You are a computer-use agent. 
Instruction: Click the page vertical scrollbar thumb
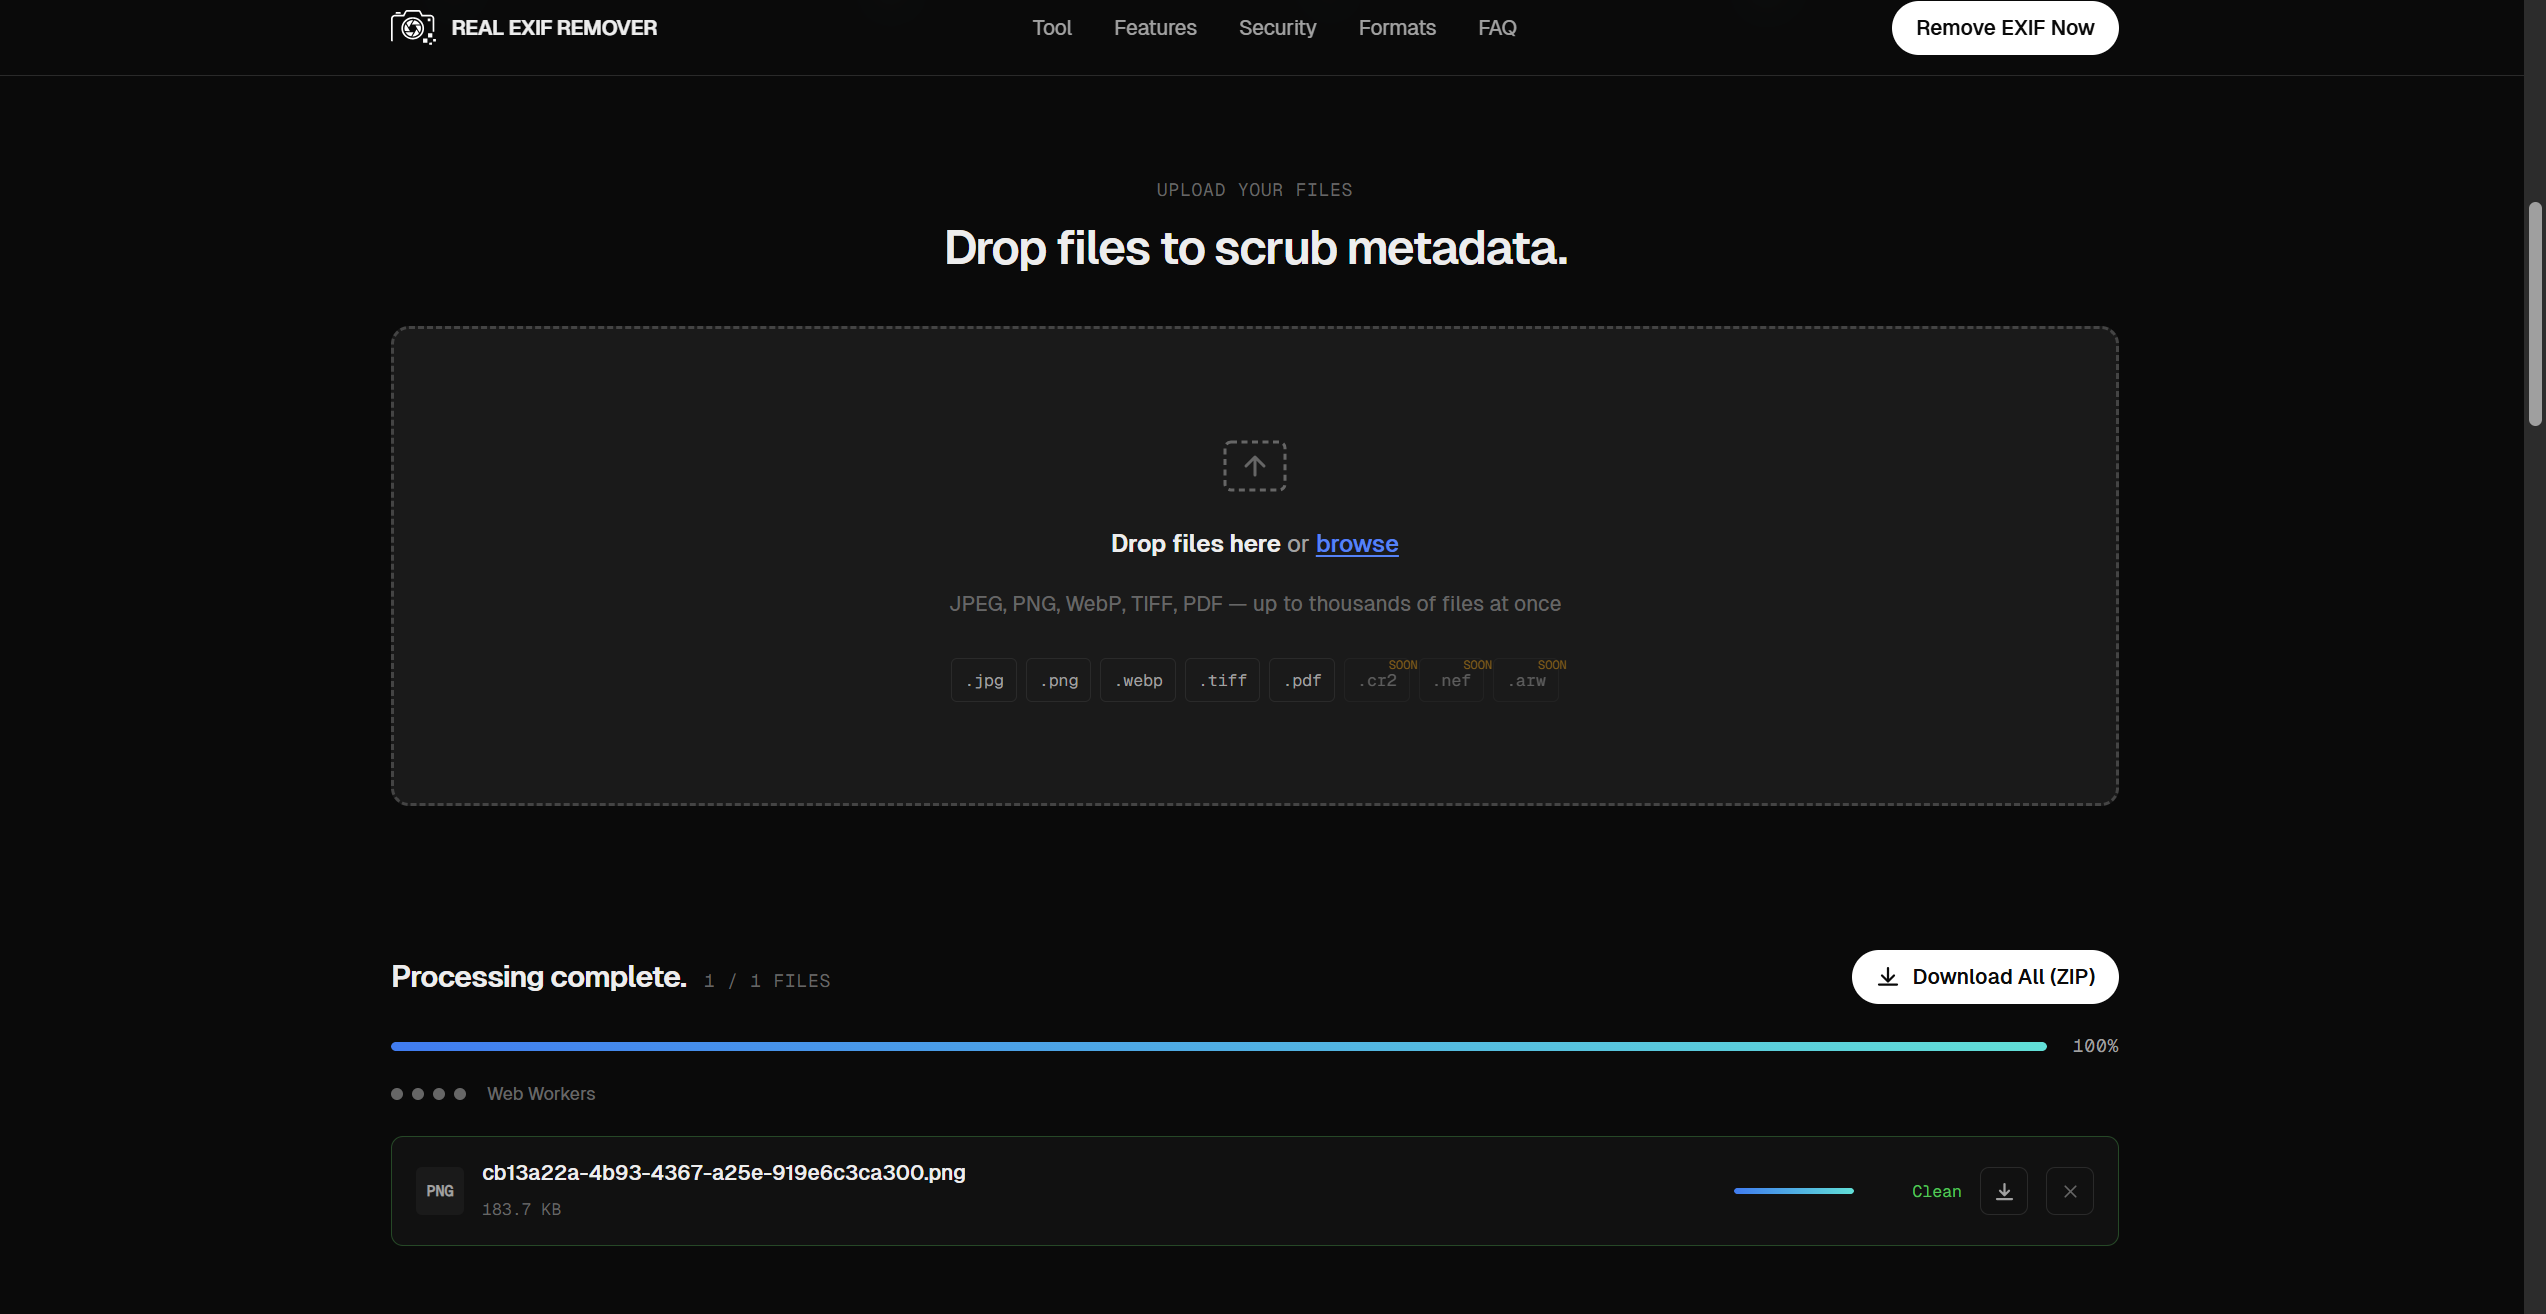[x=2534, y=314]
